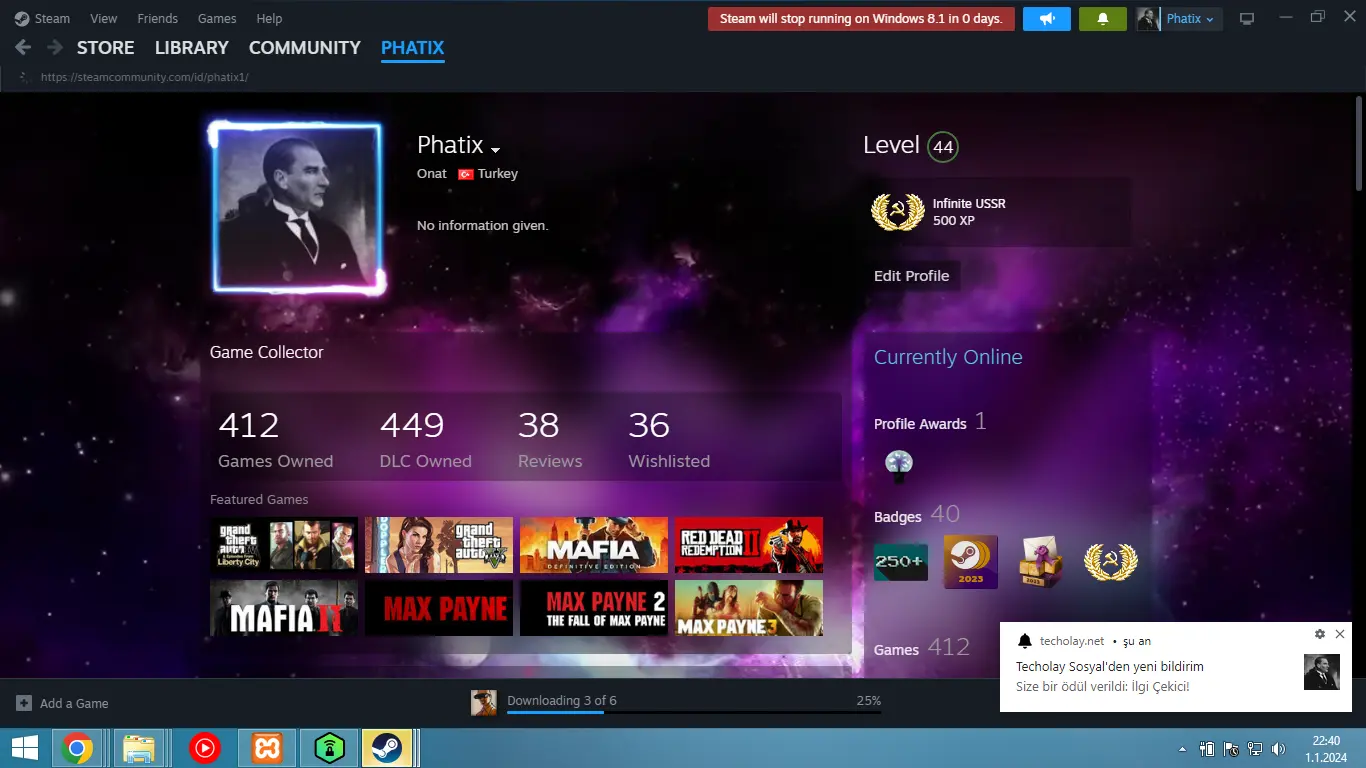Screen dimensions: 1366x768
Task: Switch to the COMMUNITY tab
Action: [304, 47]
